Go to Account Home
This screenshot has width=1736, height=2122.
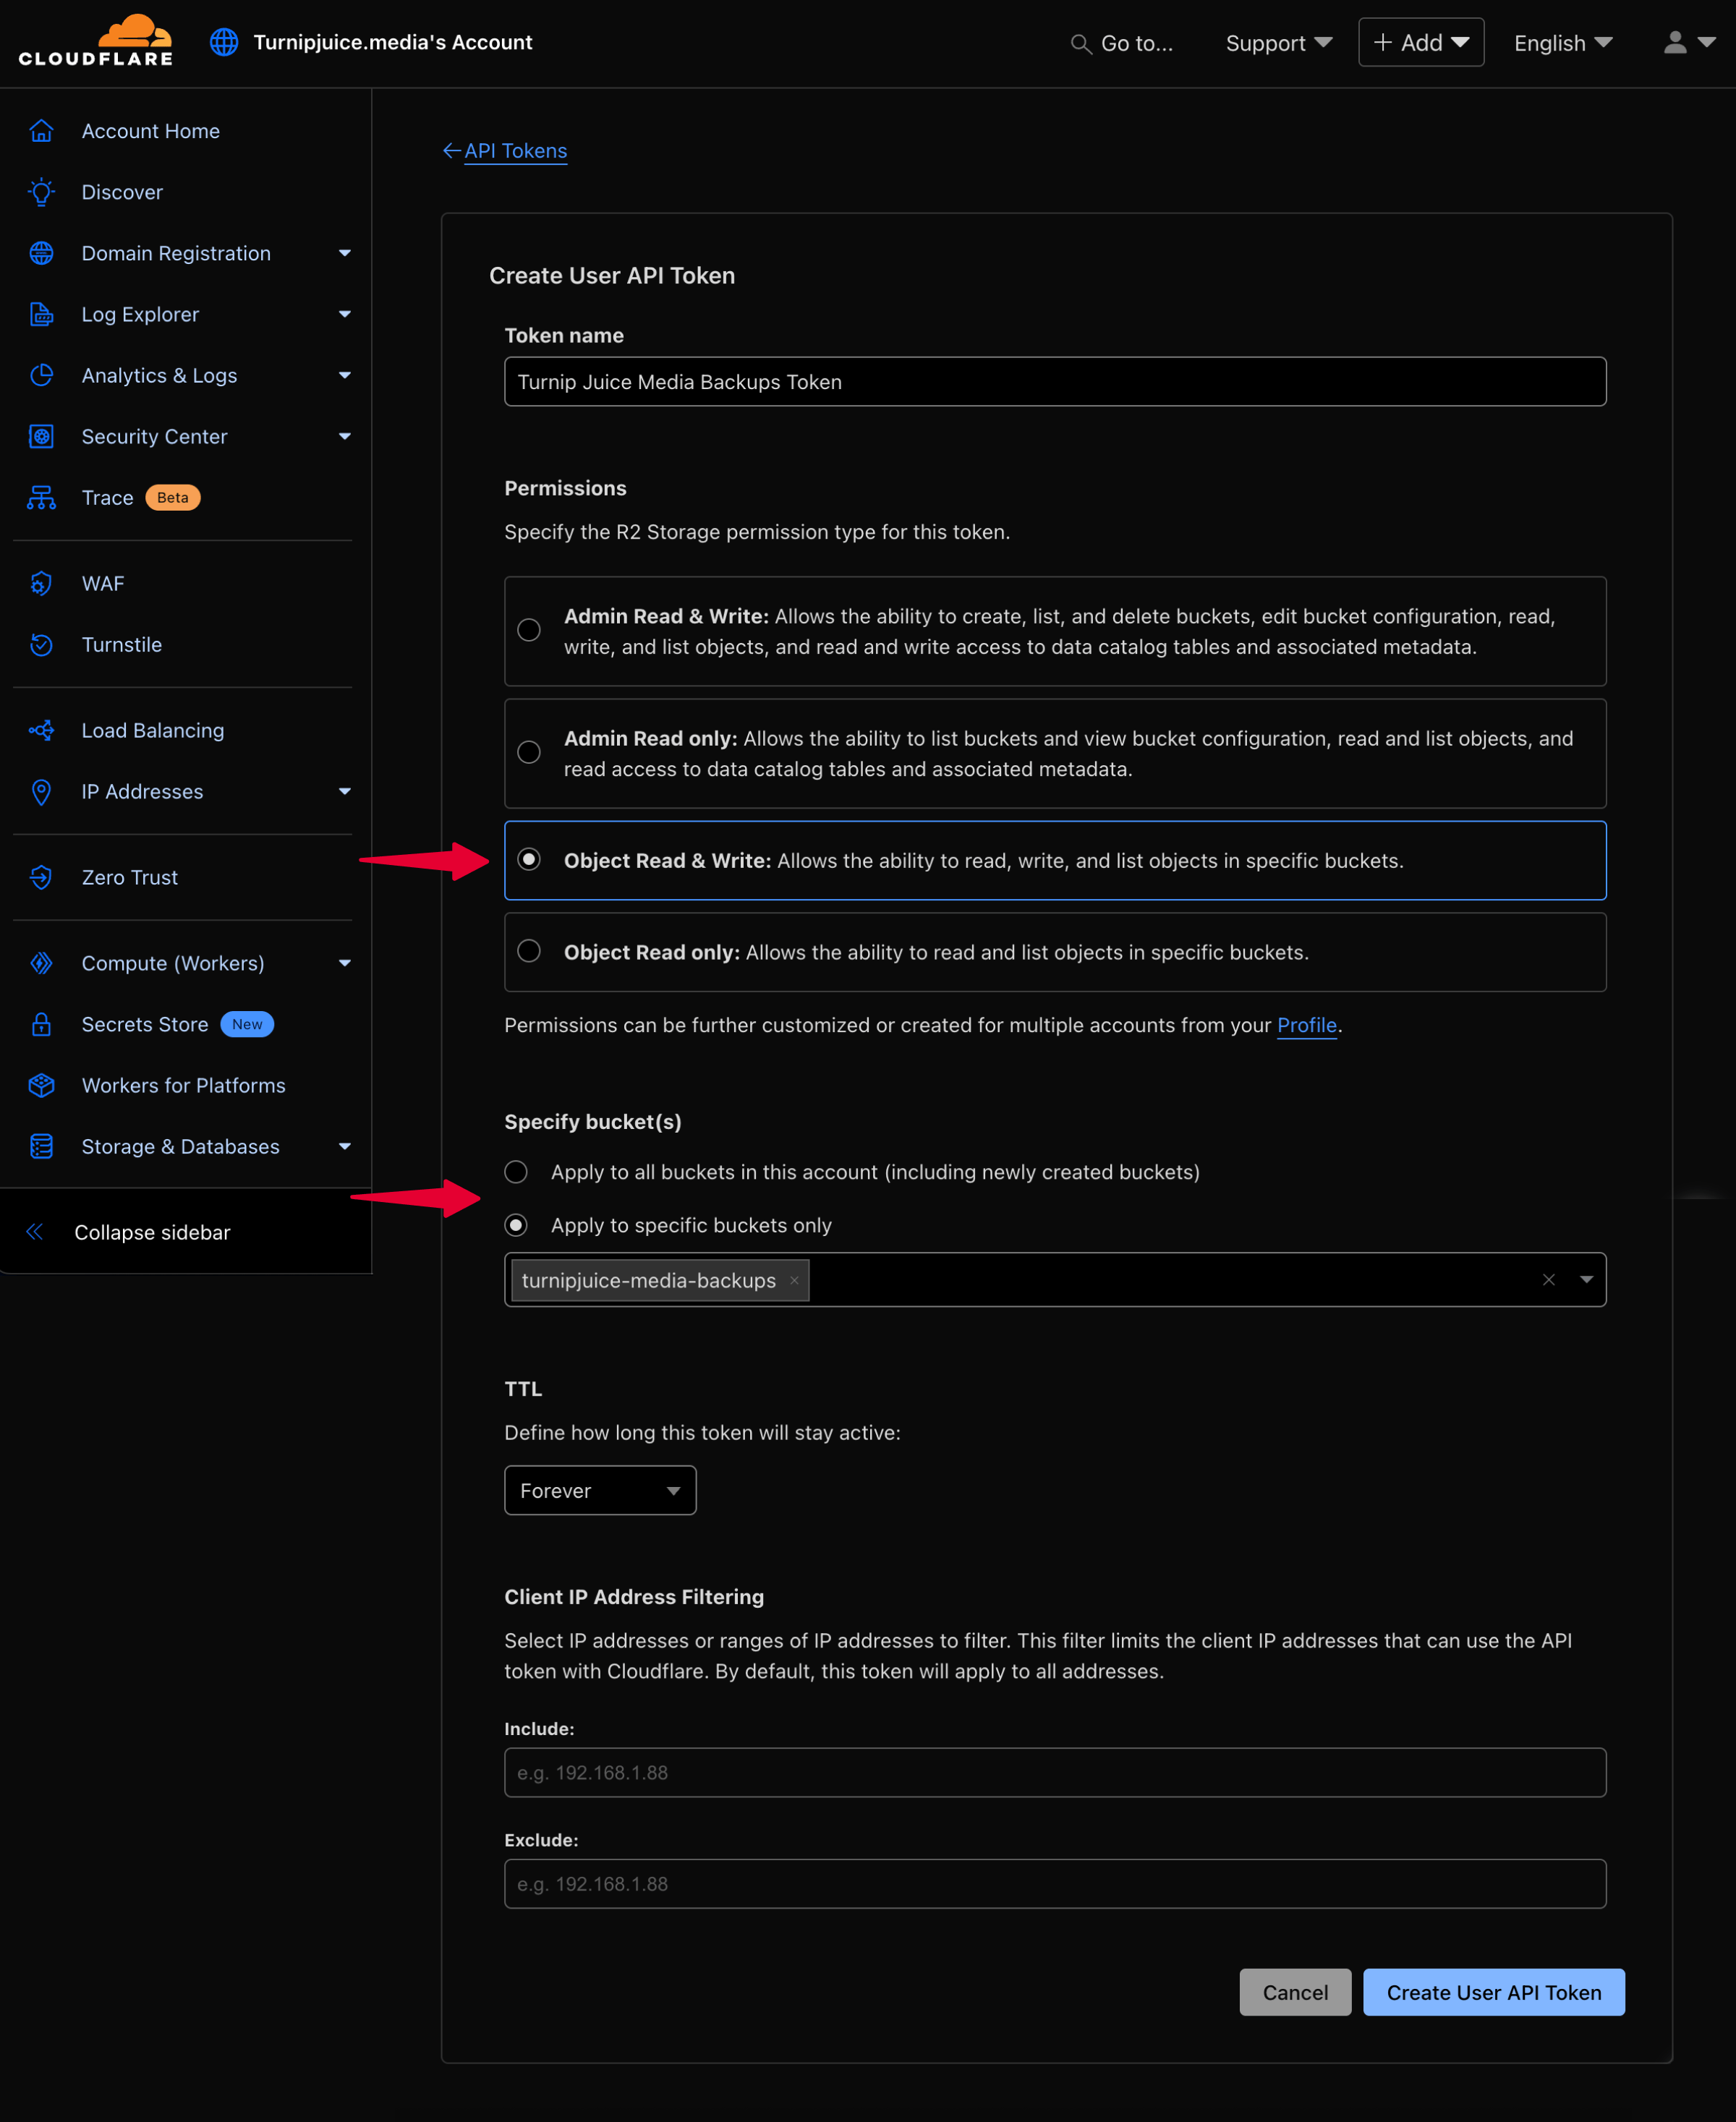pyautogui.click(x=150, y=131)
